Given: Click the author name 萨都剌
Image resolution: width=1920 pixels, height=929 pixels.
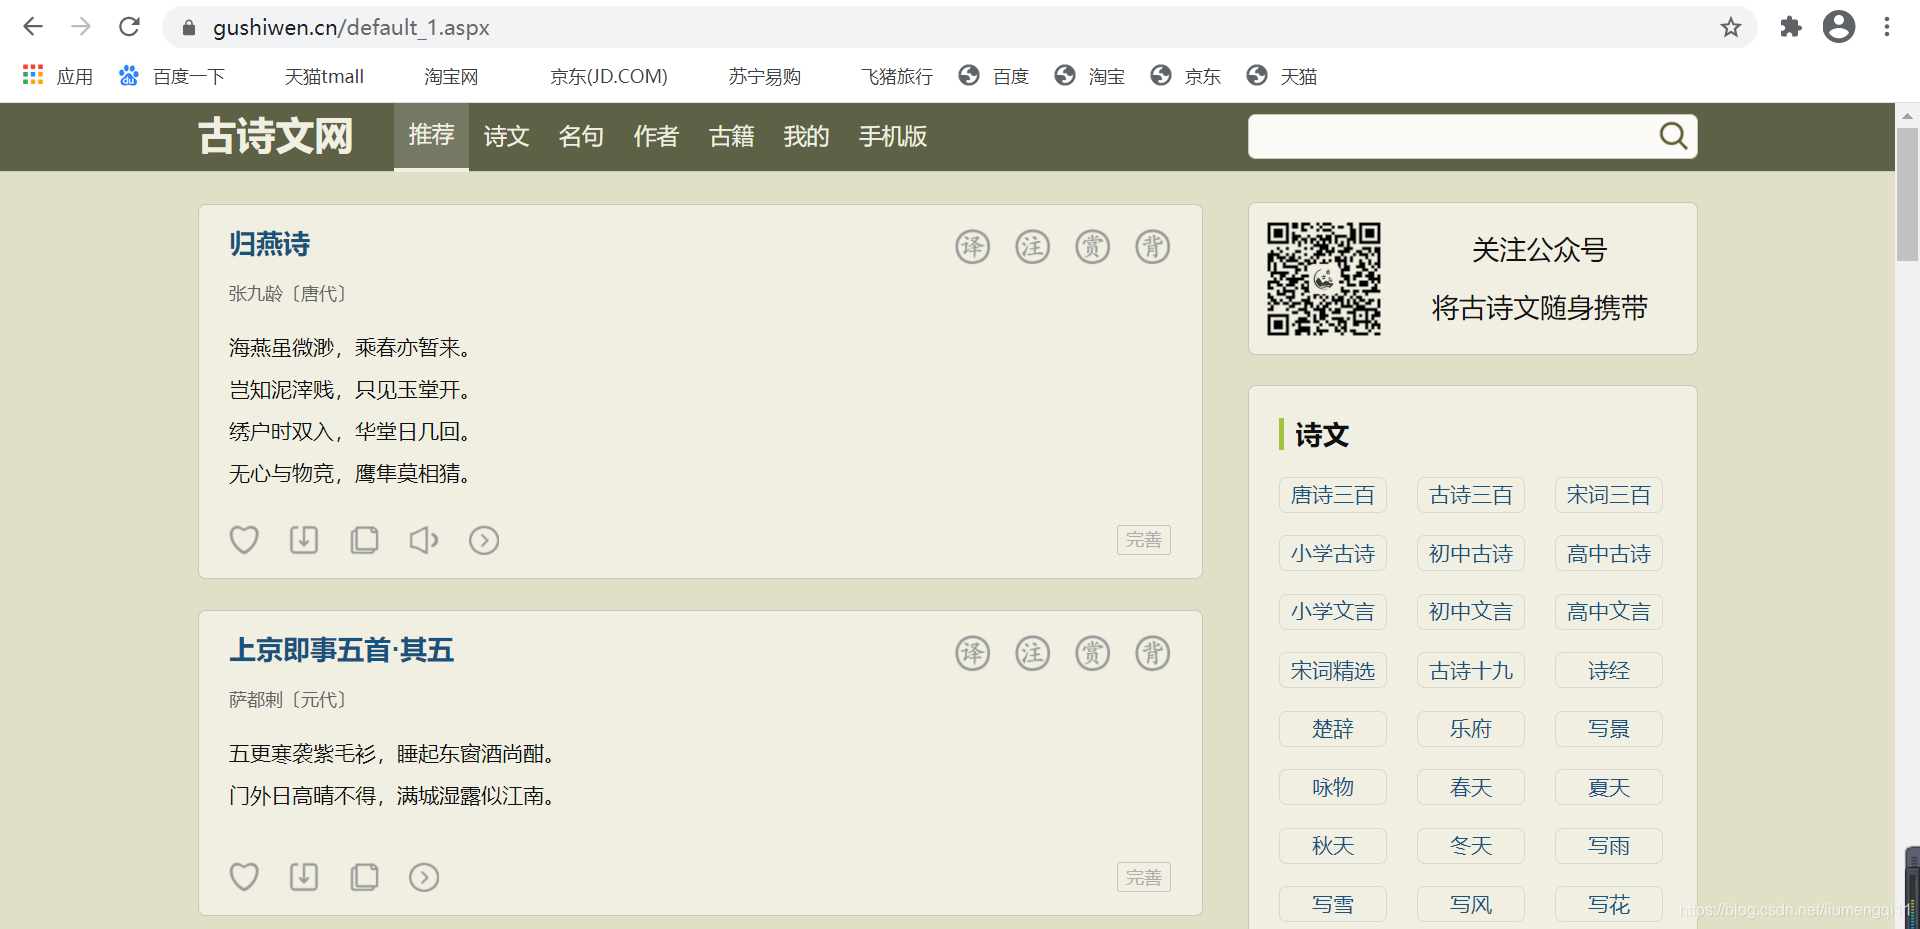Looking at the screenshot, I should pos(256,700).
